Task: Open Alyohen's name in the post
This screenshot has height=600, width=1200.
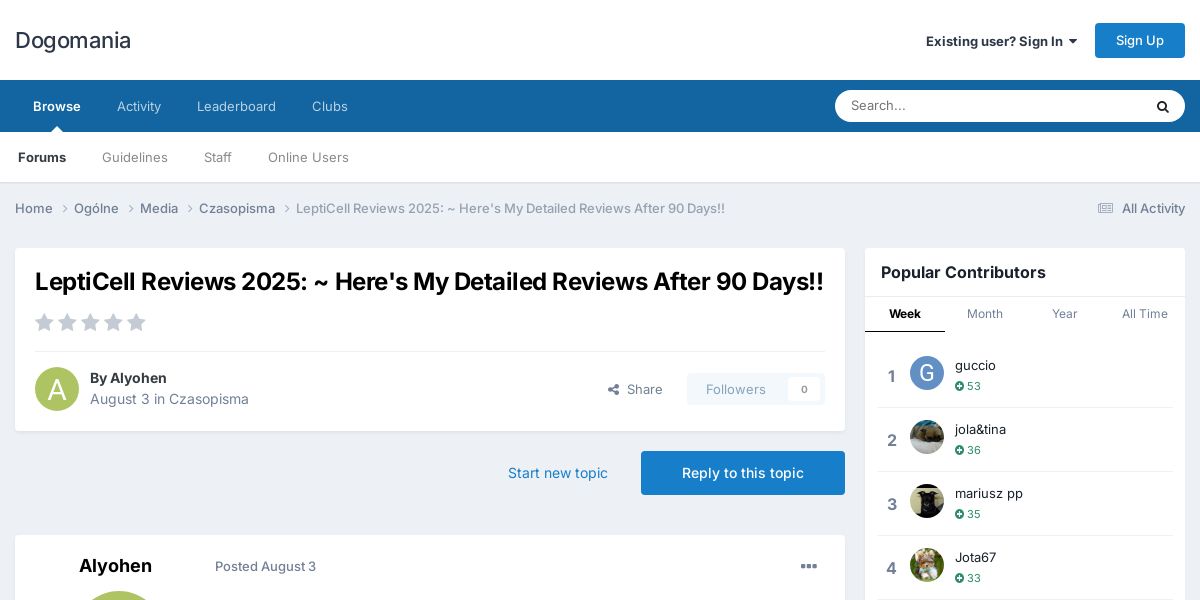Action: 115,566
